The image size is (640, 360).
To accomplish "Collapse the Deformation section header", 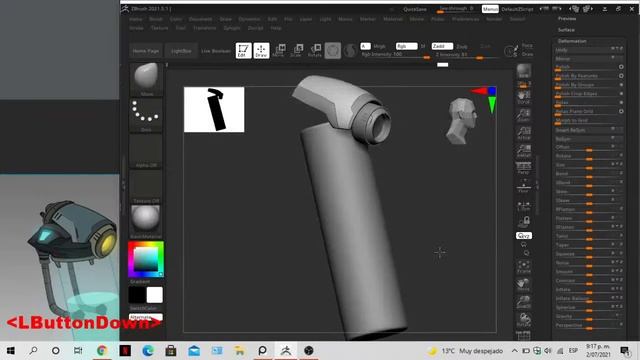I will [x=572, y=41].
